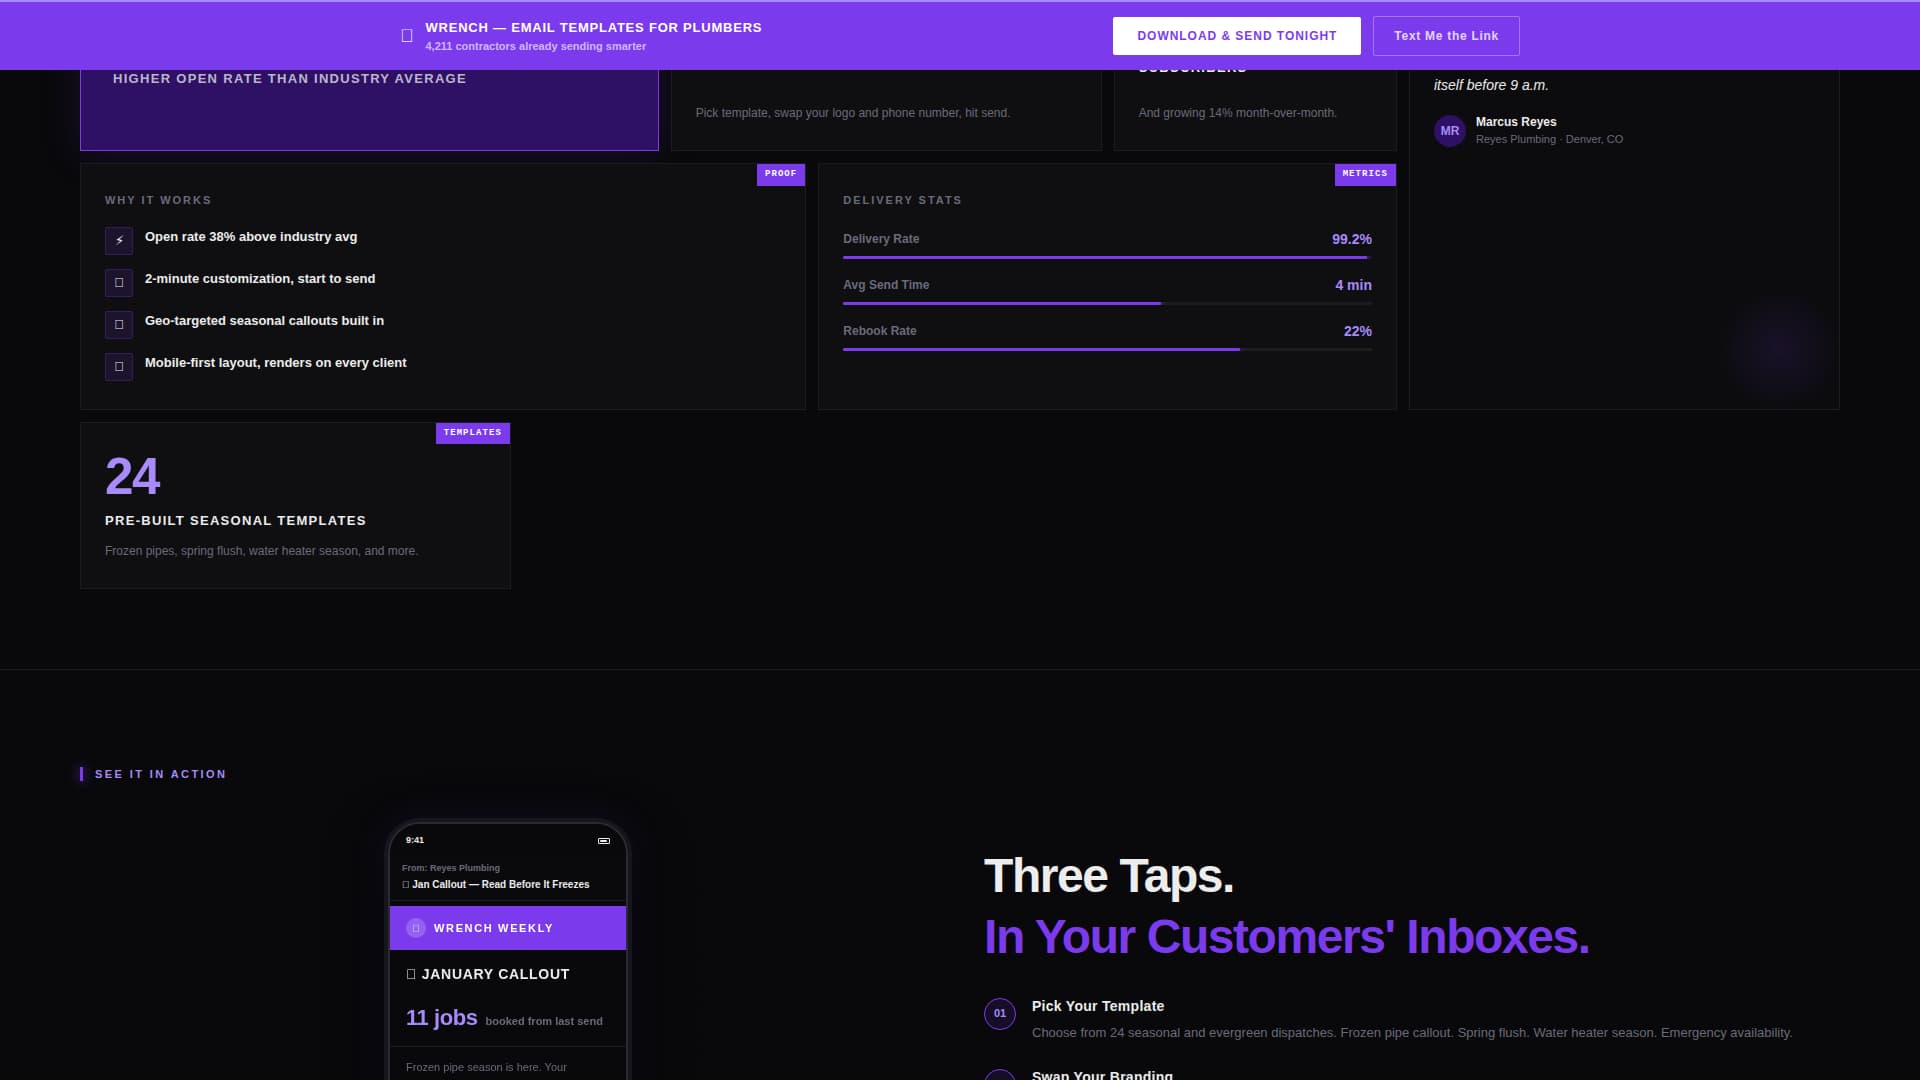Click the icon beside Geo-targeted seasonal callouts
1920x1080 pixels.
(119, 324)
